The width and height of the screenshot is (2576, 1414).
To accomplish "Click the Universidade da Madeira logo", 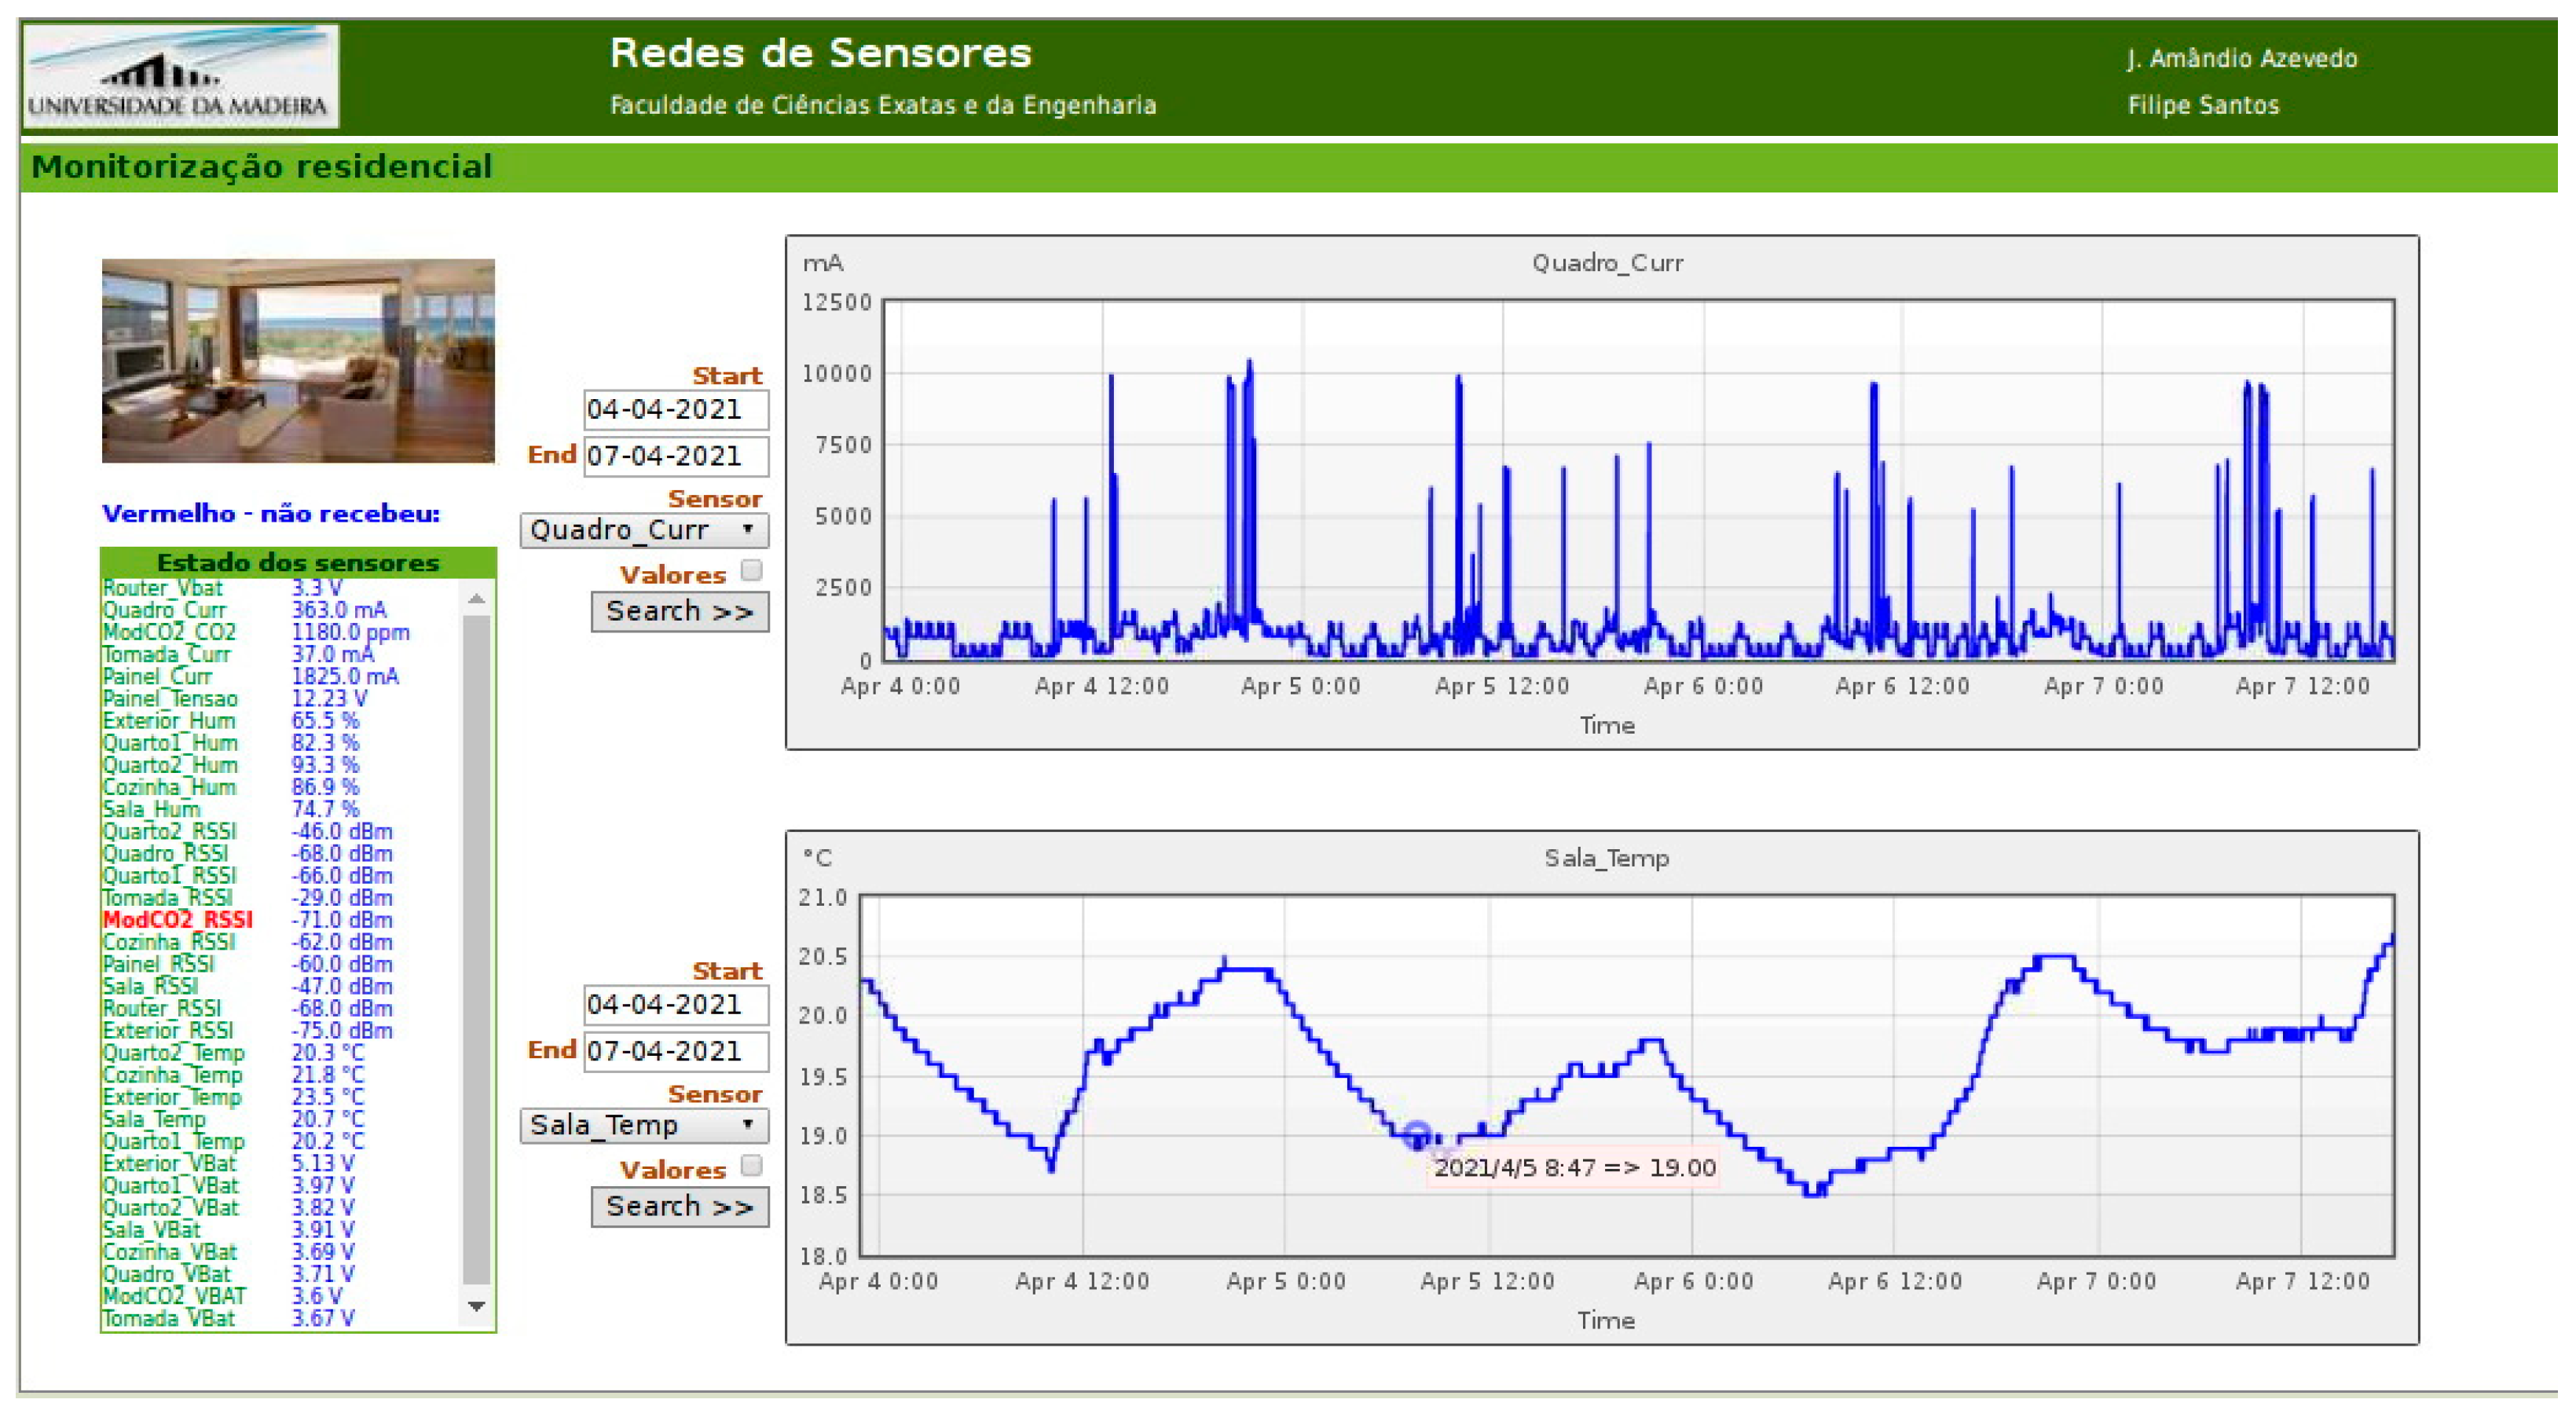I will click(x=180, y=77).
